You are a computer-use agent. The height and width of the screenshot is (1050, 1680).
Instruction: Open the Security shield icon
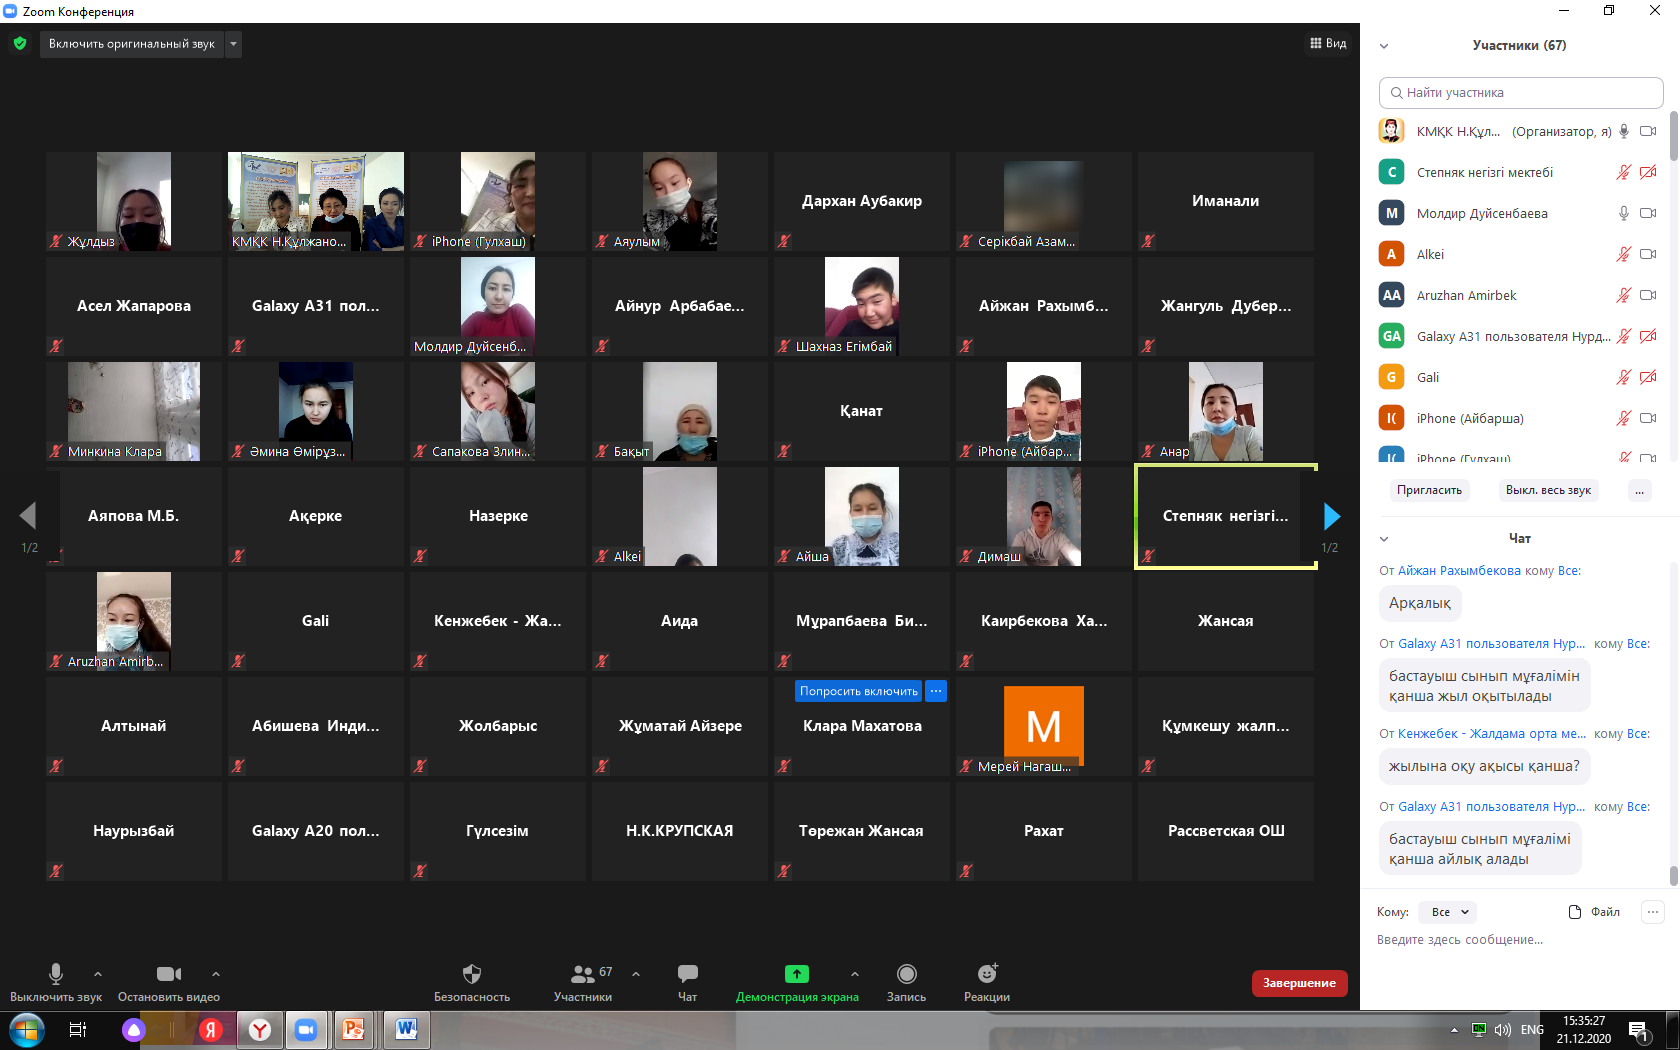click(472, 974)
